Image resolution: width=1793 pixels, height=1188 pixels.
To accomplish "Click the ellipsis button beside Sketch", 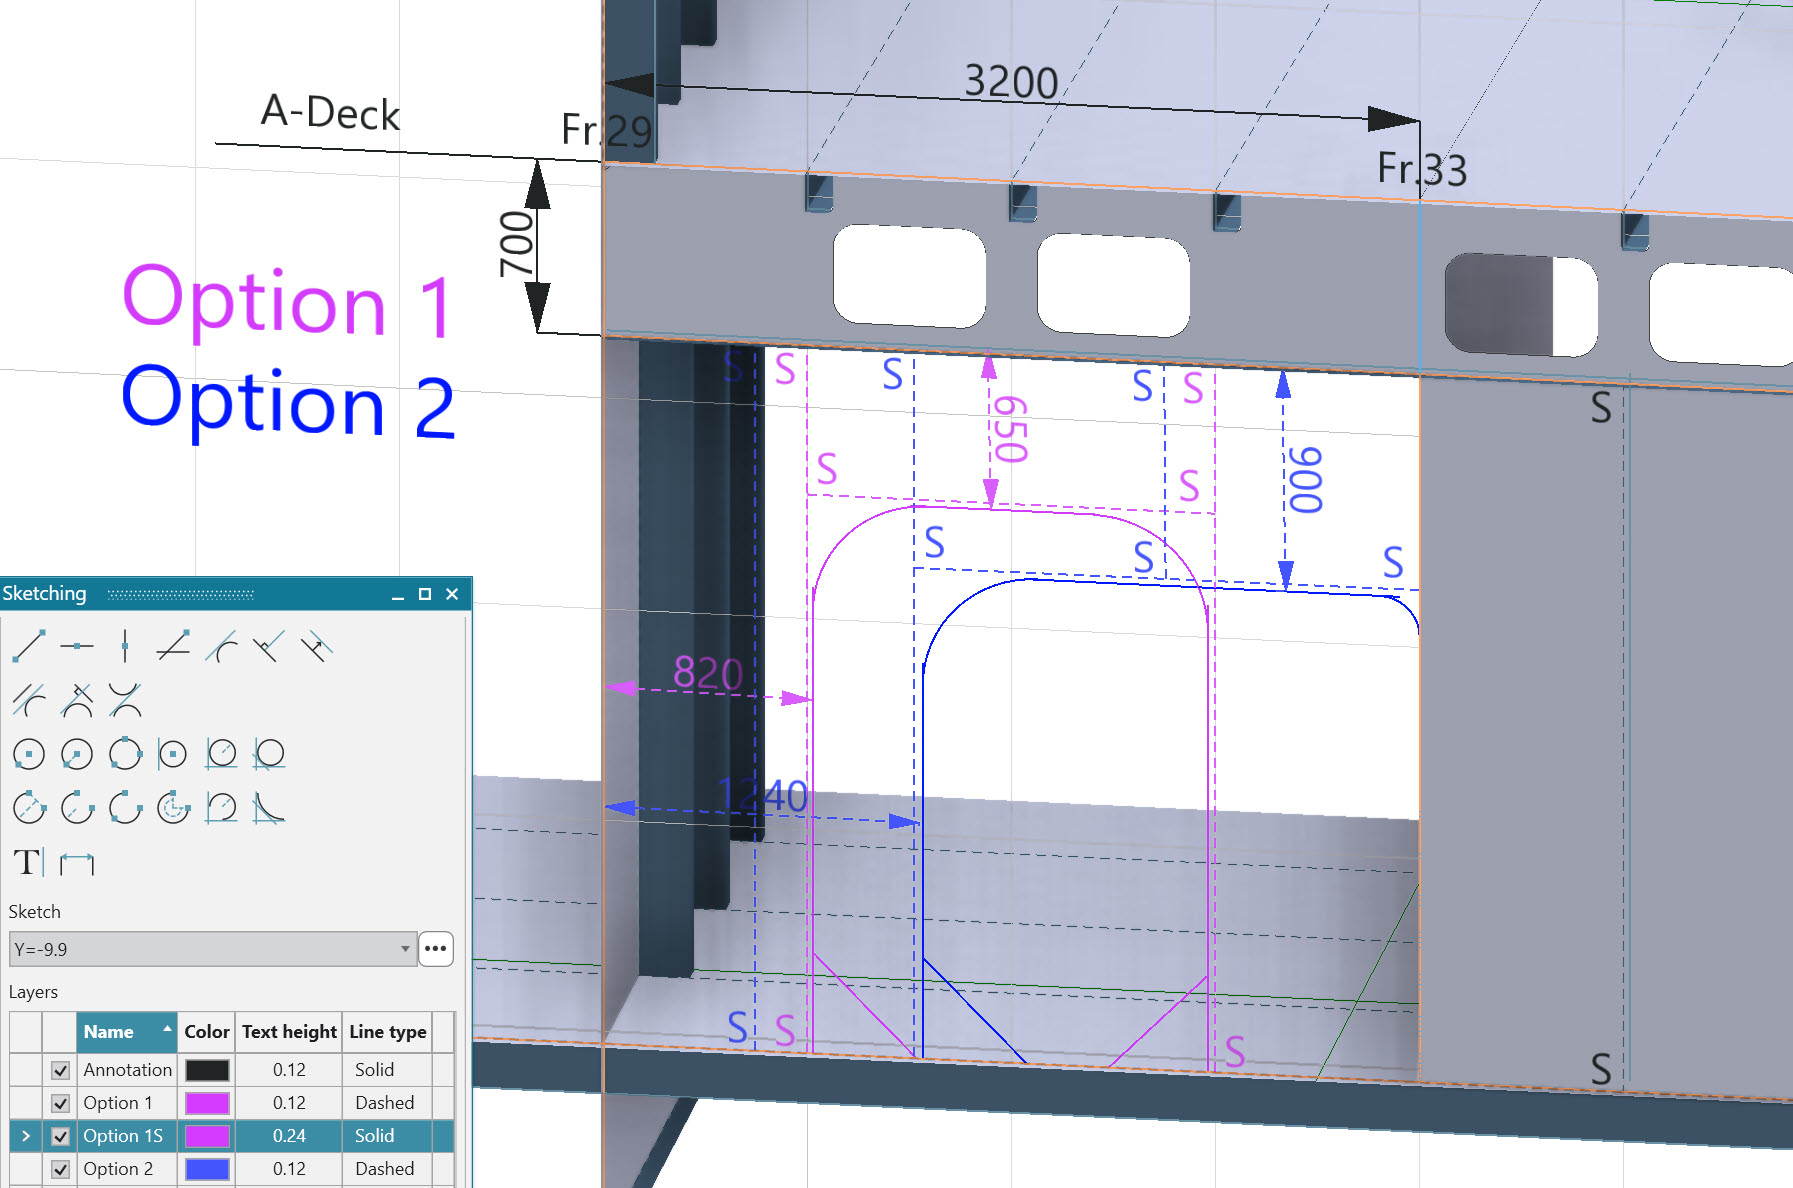I will coord(436,949).
